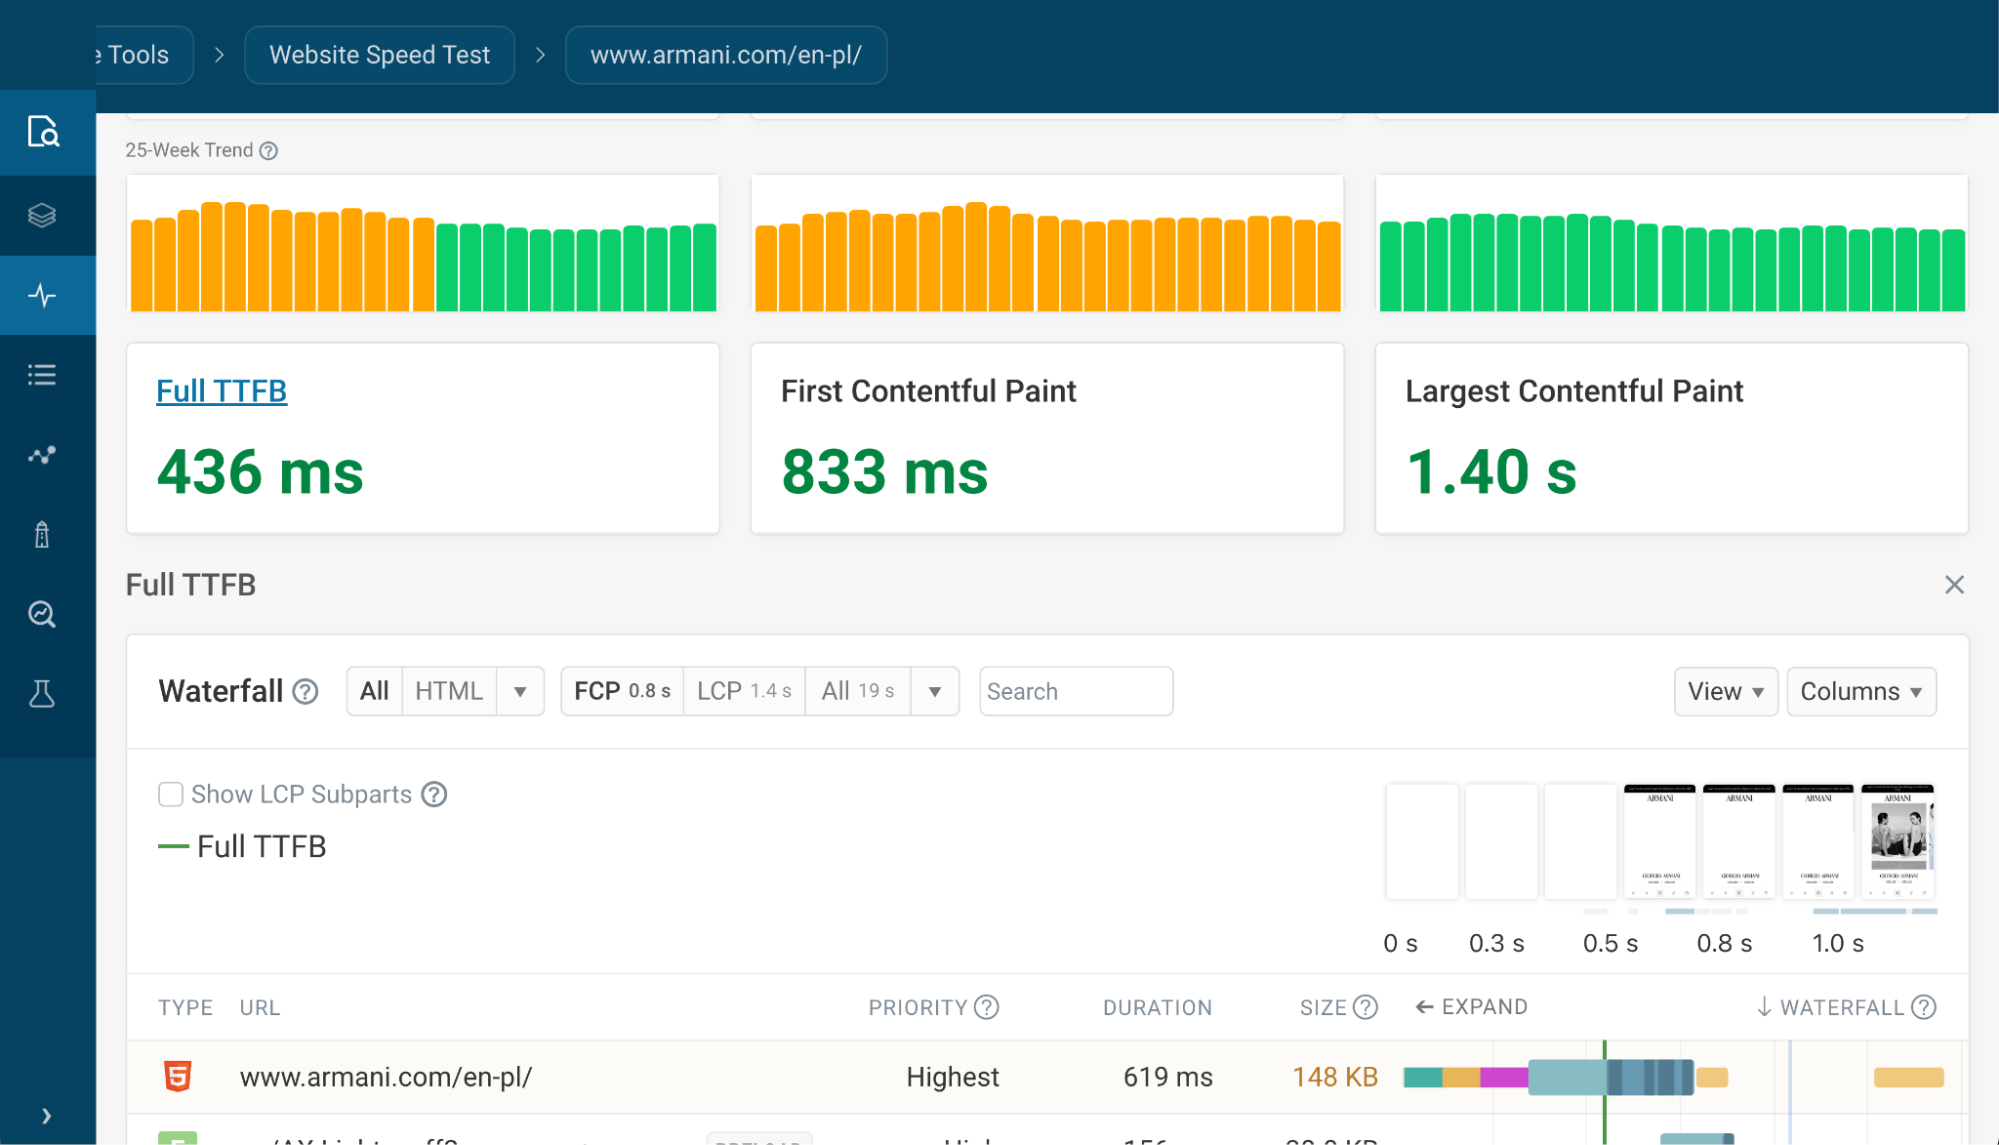1999x1145 pixels.
Task: Open the trend graph icon in the sidebar
Action: pos(42,455)
